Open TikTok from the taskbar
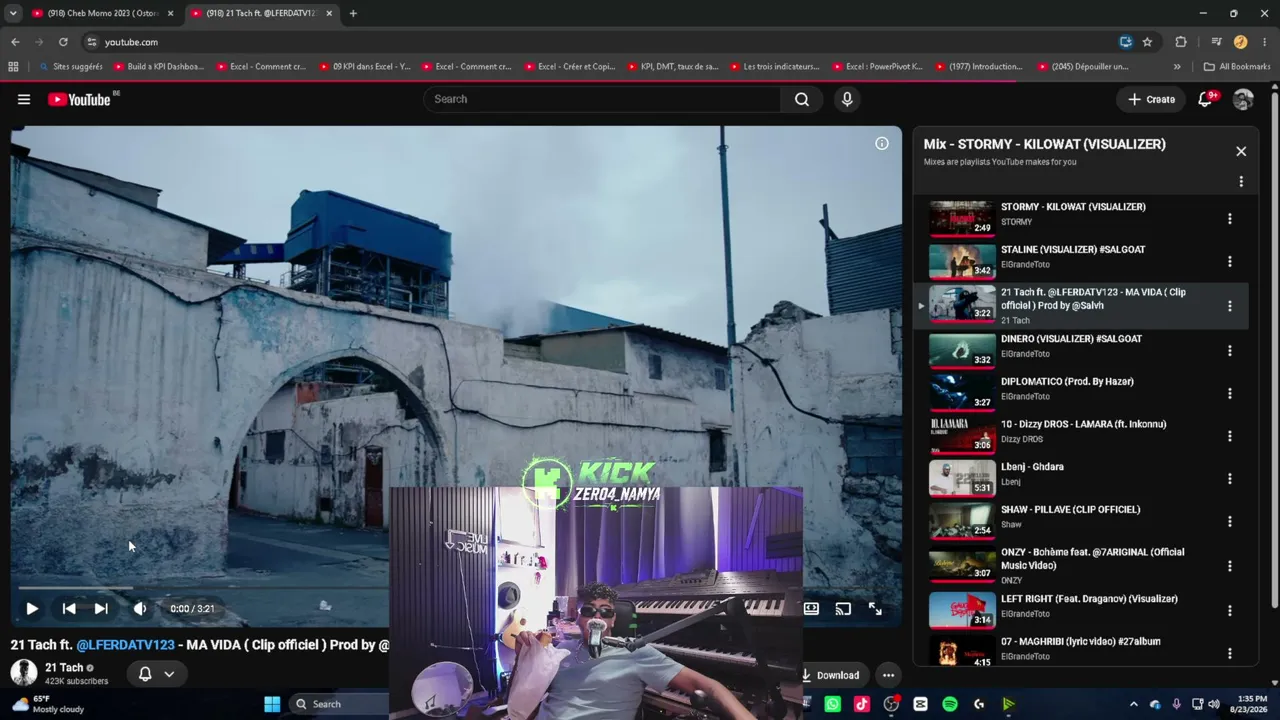Viewport: 1280px width, 720px height. pos(862,704)
